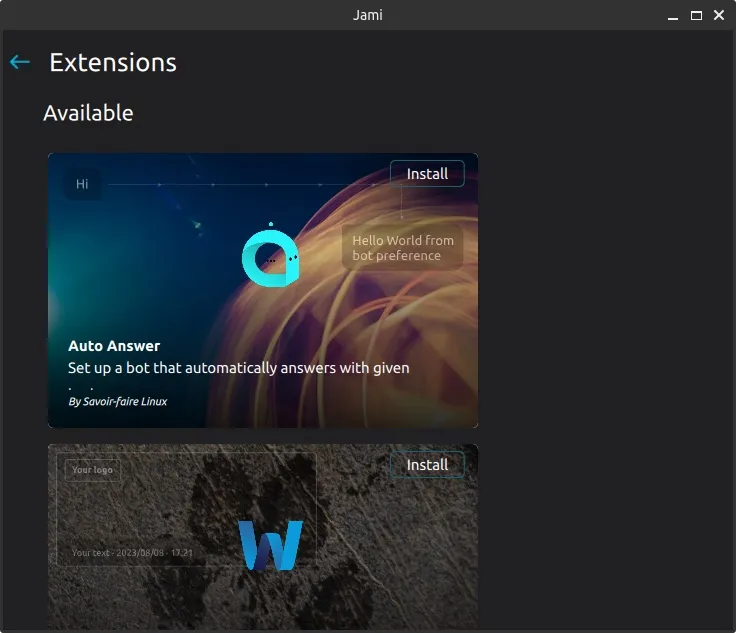This screenshot has width=736, height=633.
Task: Click the Available section heading
Action: pyautogui.click(x=88, y=113)
